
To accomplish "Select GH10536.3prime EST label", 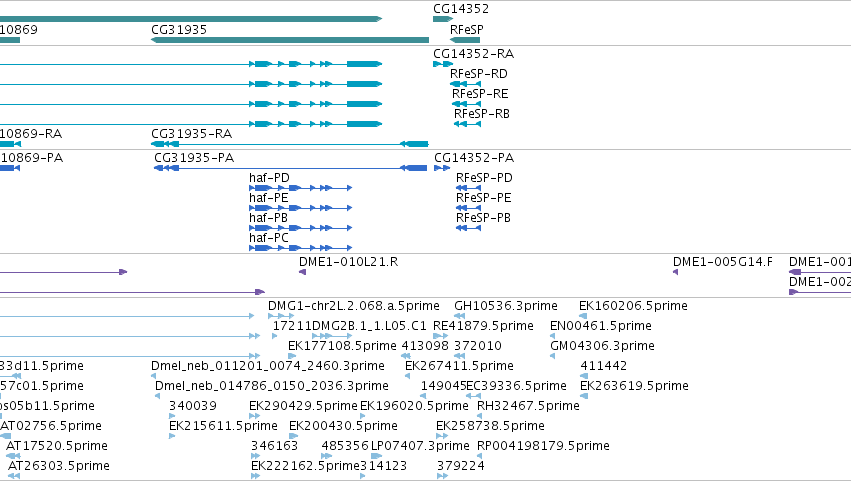I will 506,306.
